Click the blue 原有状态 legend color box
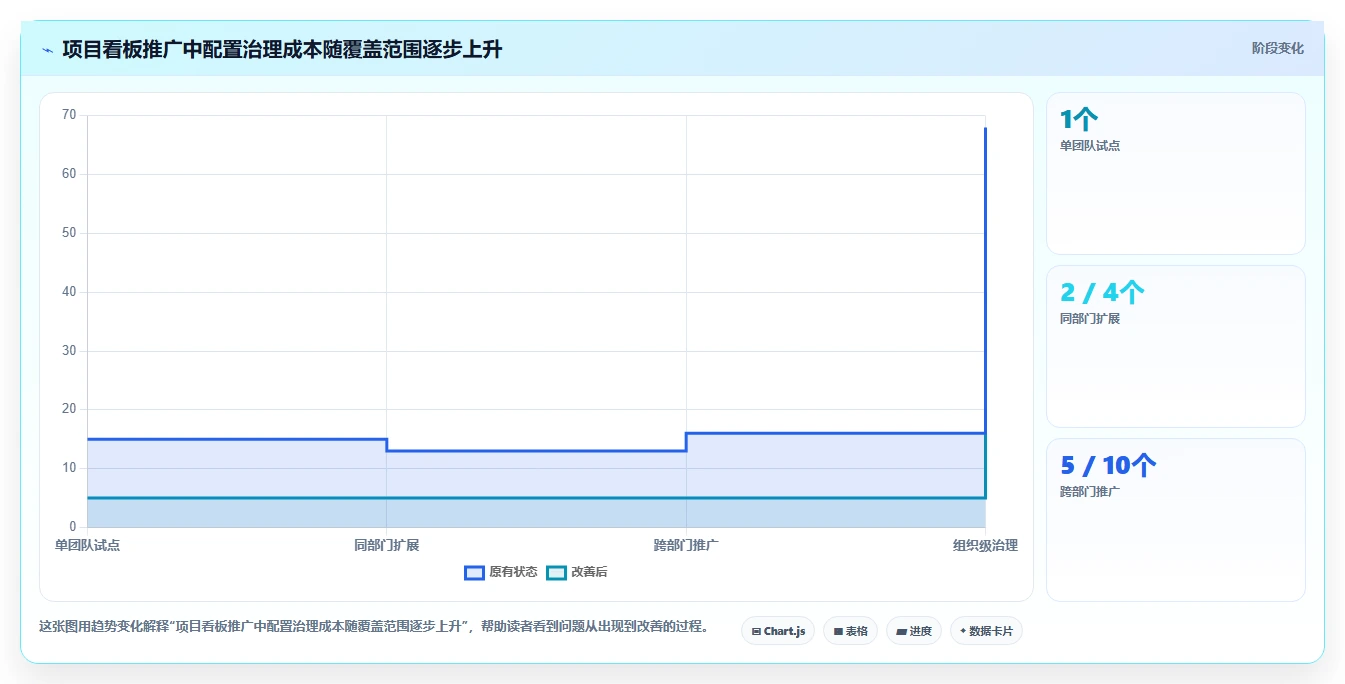1345x684 pixels. (474, 572)
